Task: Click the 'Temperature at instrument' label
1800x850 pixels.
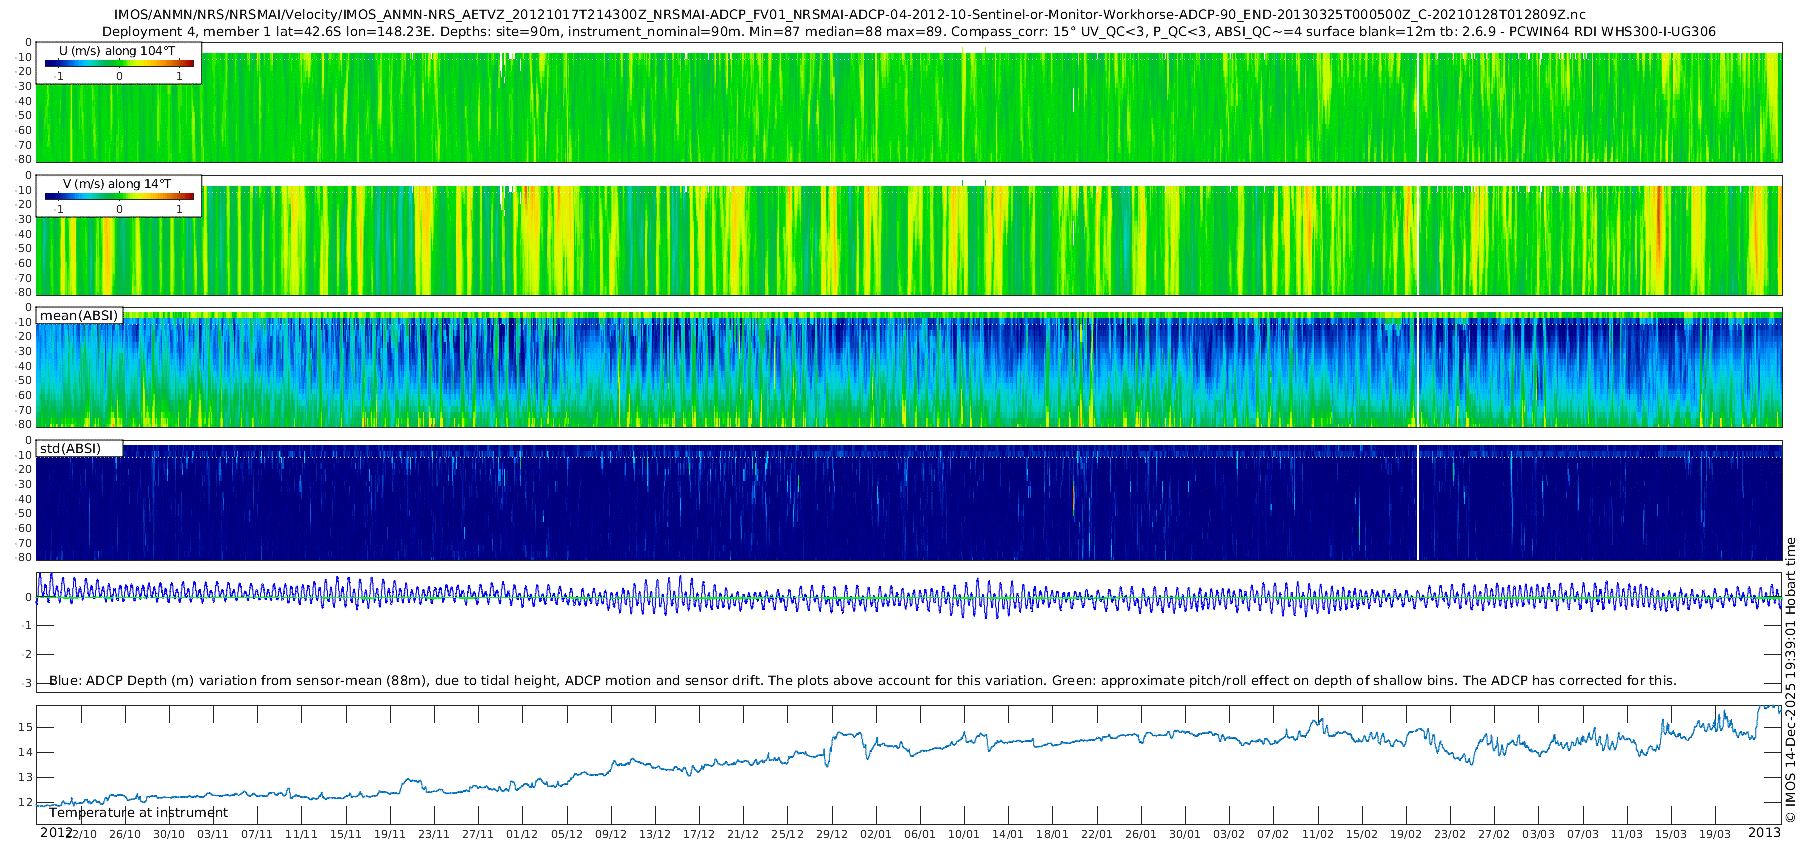Action: coord(138,813)
